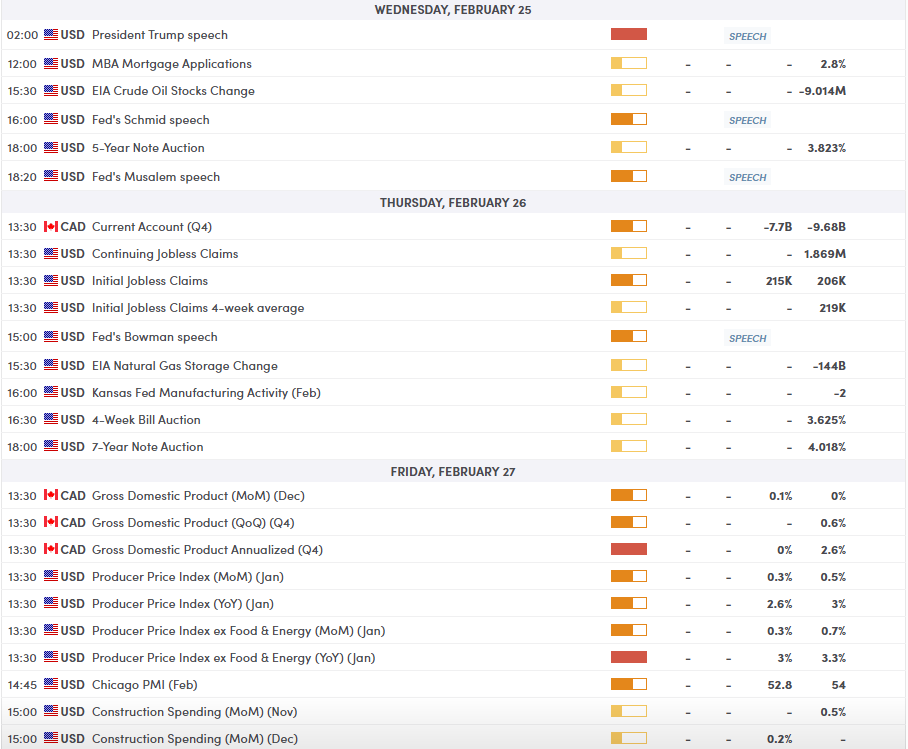
Task: Click high-impact red bar for President Trump speech
Action: pyautogui.click(x=629, y=34)
